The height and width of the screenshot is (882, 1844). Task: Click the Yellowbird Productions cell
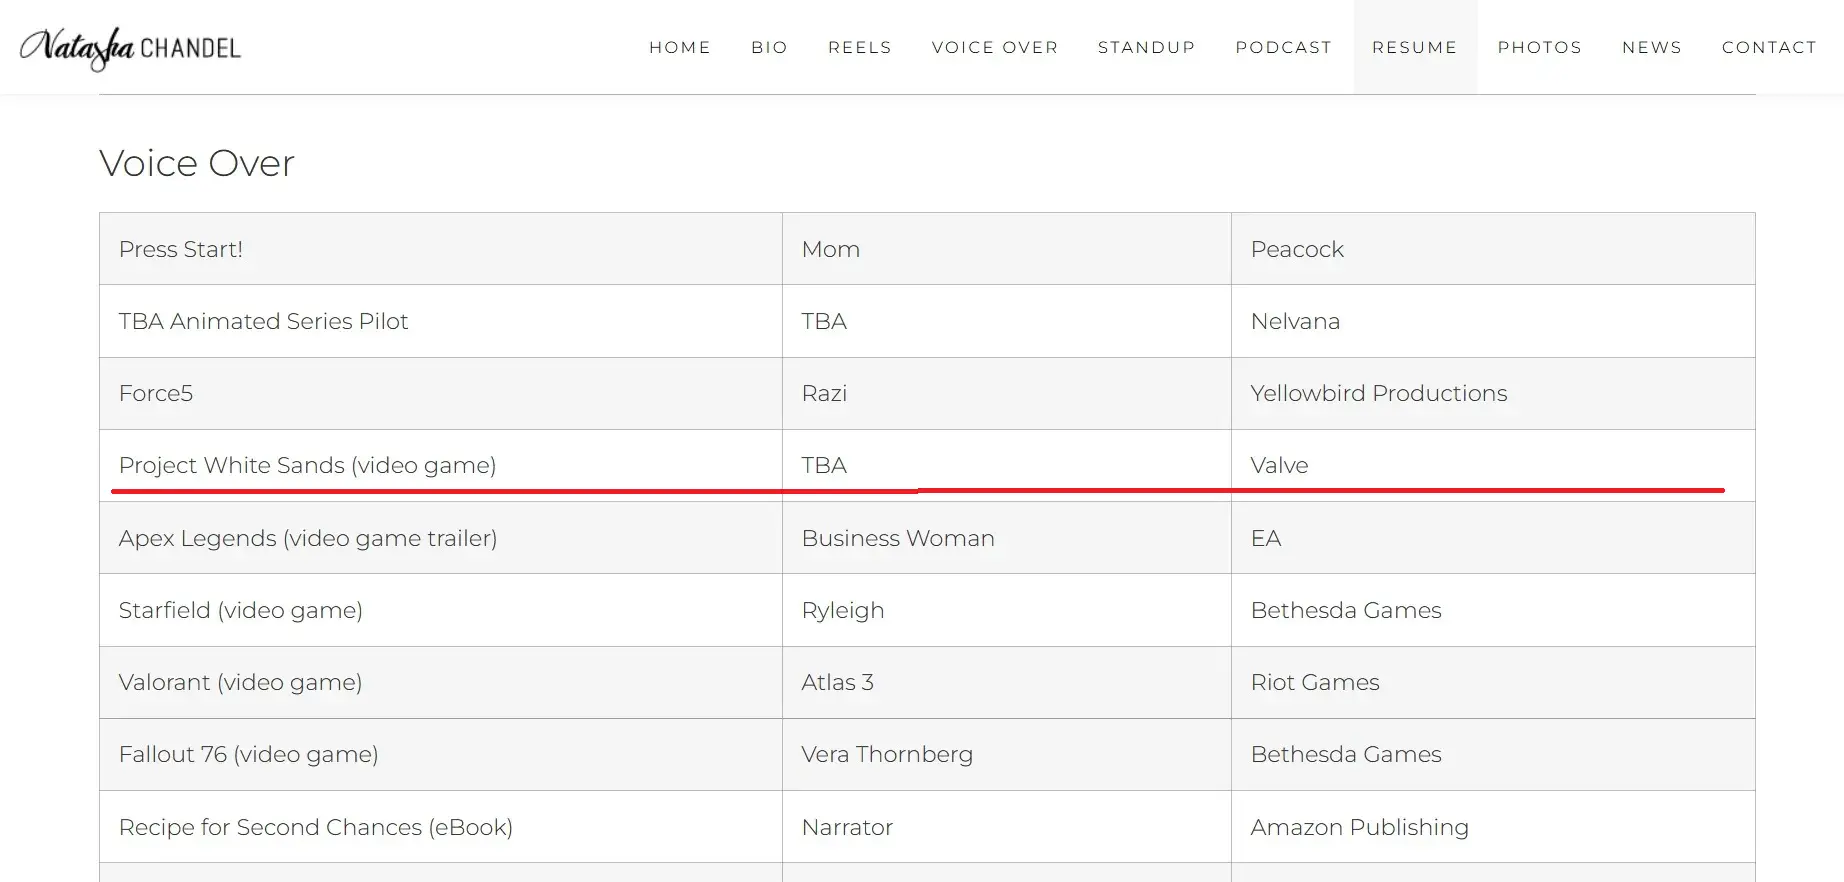click(x=1378, y=393)
